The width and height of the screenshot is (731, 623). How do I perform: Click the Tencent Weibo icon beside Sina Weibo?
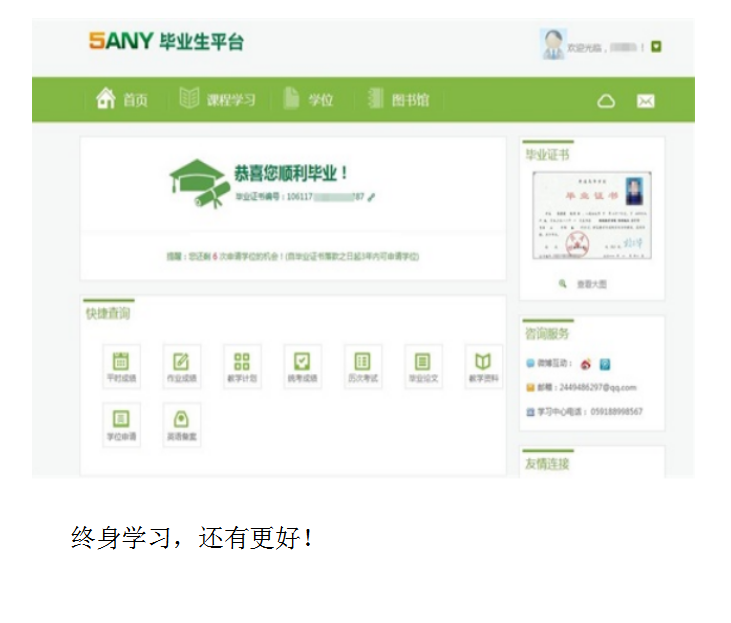point(604,364)
